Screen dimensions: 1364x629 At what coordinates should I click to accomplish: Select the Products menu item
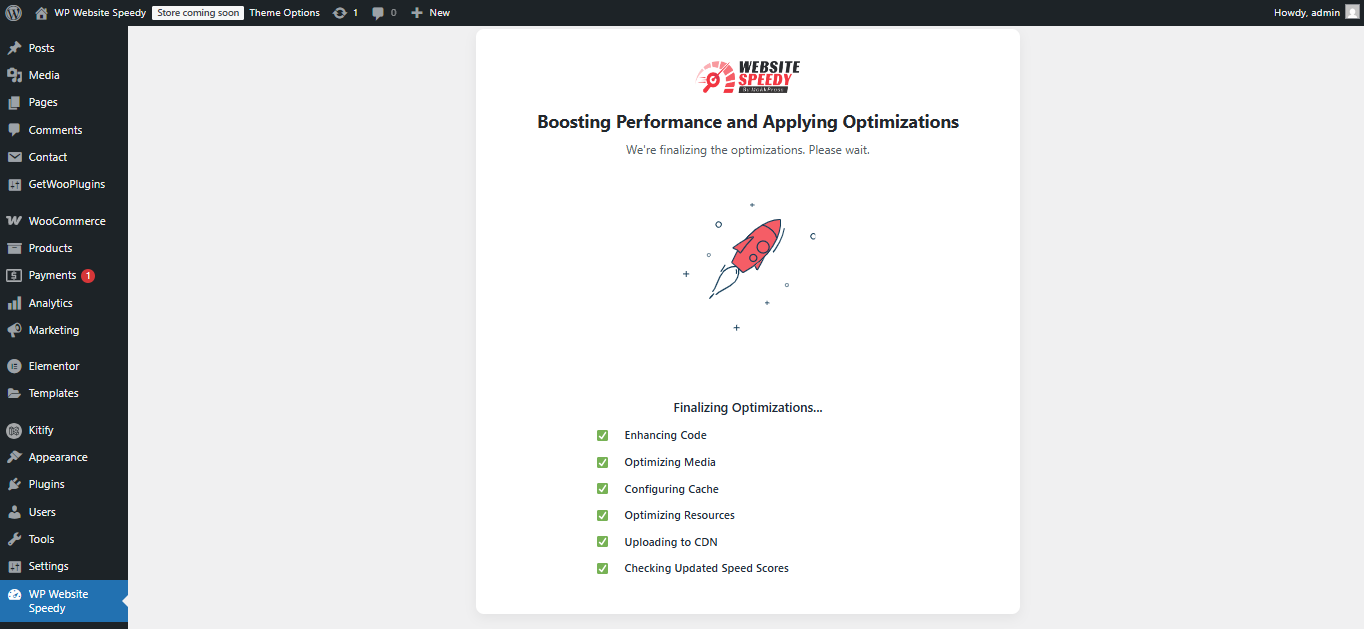[64, 248]
